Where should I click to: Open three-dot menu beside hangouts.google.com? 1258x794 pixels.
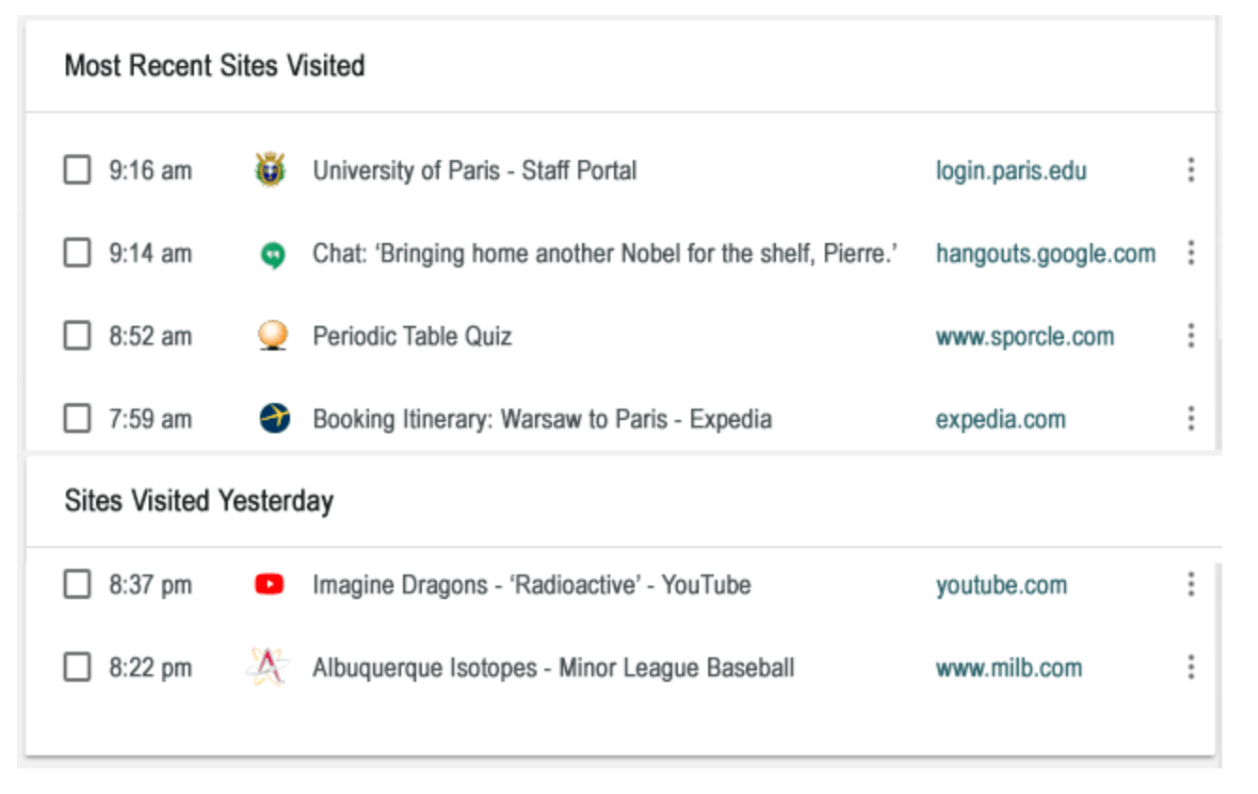[x=1190, y=253]
